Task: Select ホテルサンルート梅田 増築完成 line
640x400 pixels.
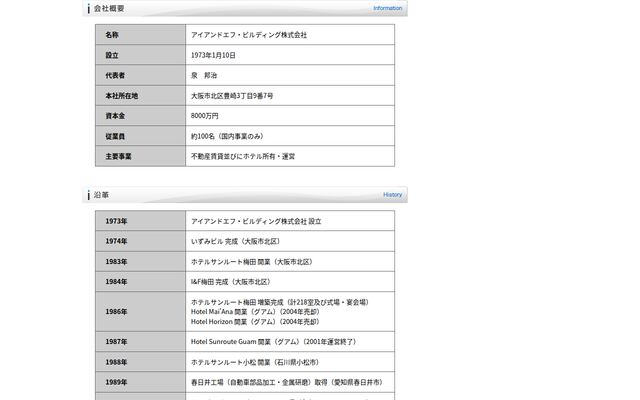Action: point(281,302)
